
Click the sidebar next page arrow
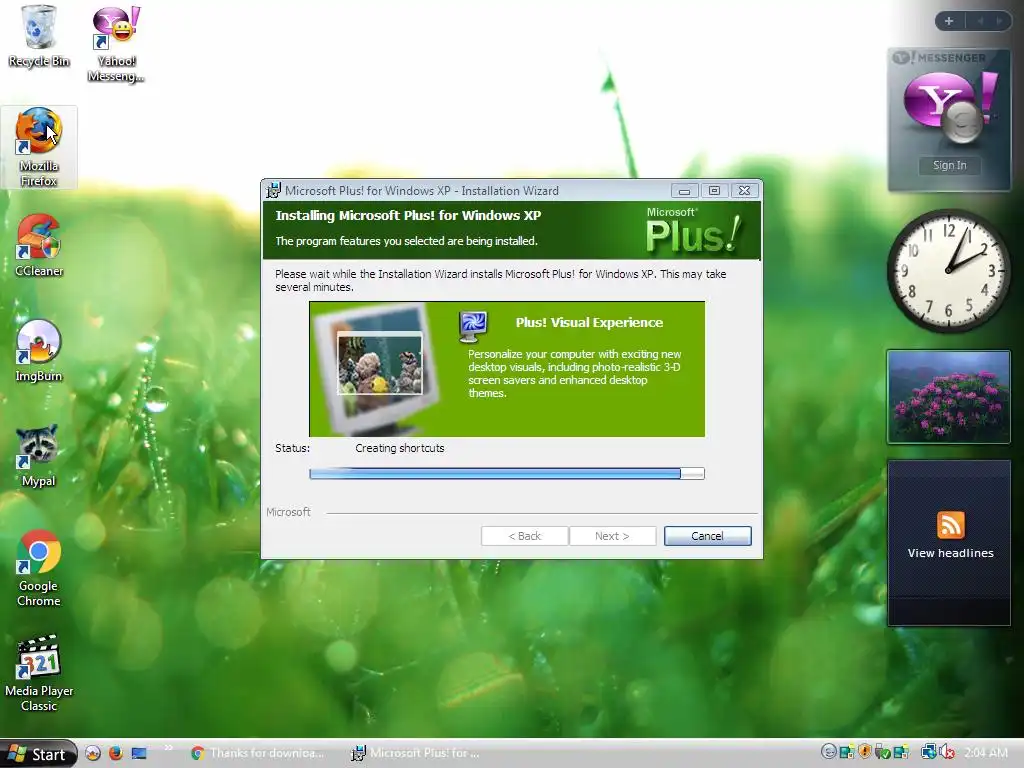999,21
